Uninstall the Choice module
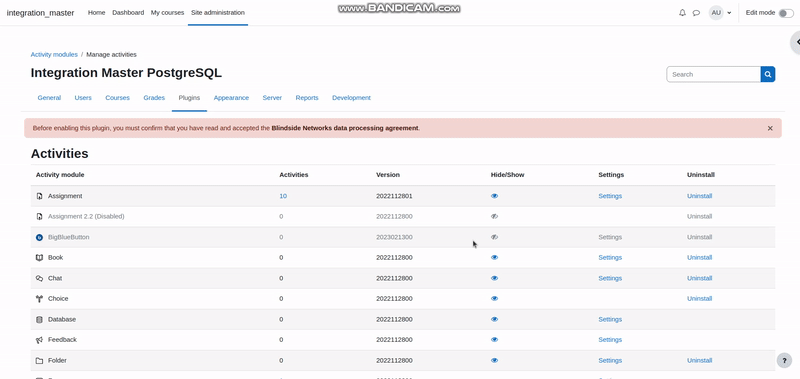Viewport: 800px width, 379px height. click(x=699, y=299)
